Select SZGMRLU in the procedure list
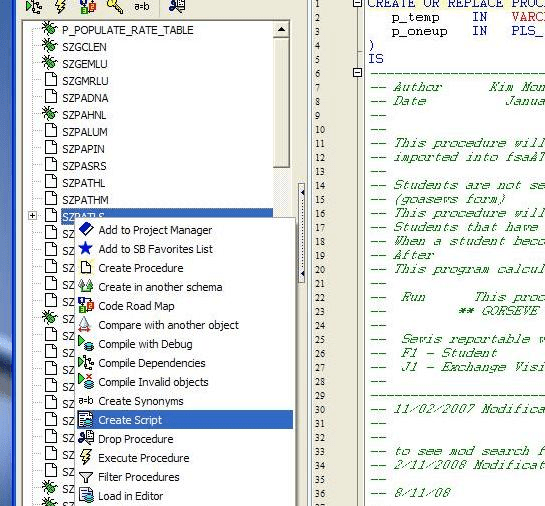Viewport: 545px width, 506px height. [86, 81]
